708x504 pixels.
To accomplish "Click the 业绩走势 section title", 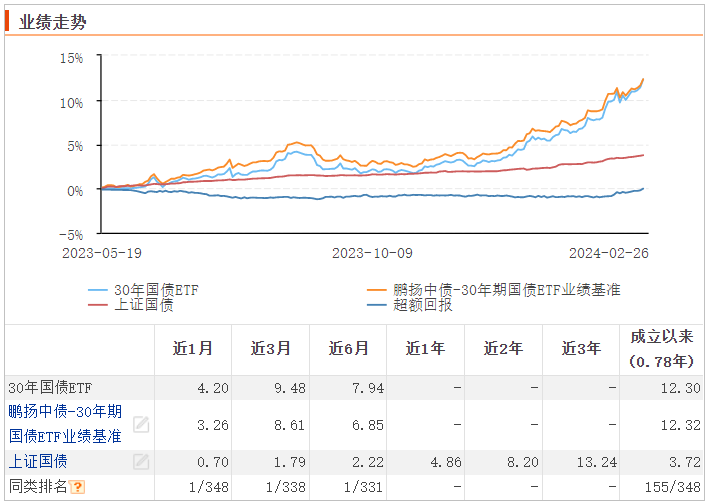I will click(53, 22).
